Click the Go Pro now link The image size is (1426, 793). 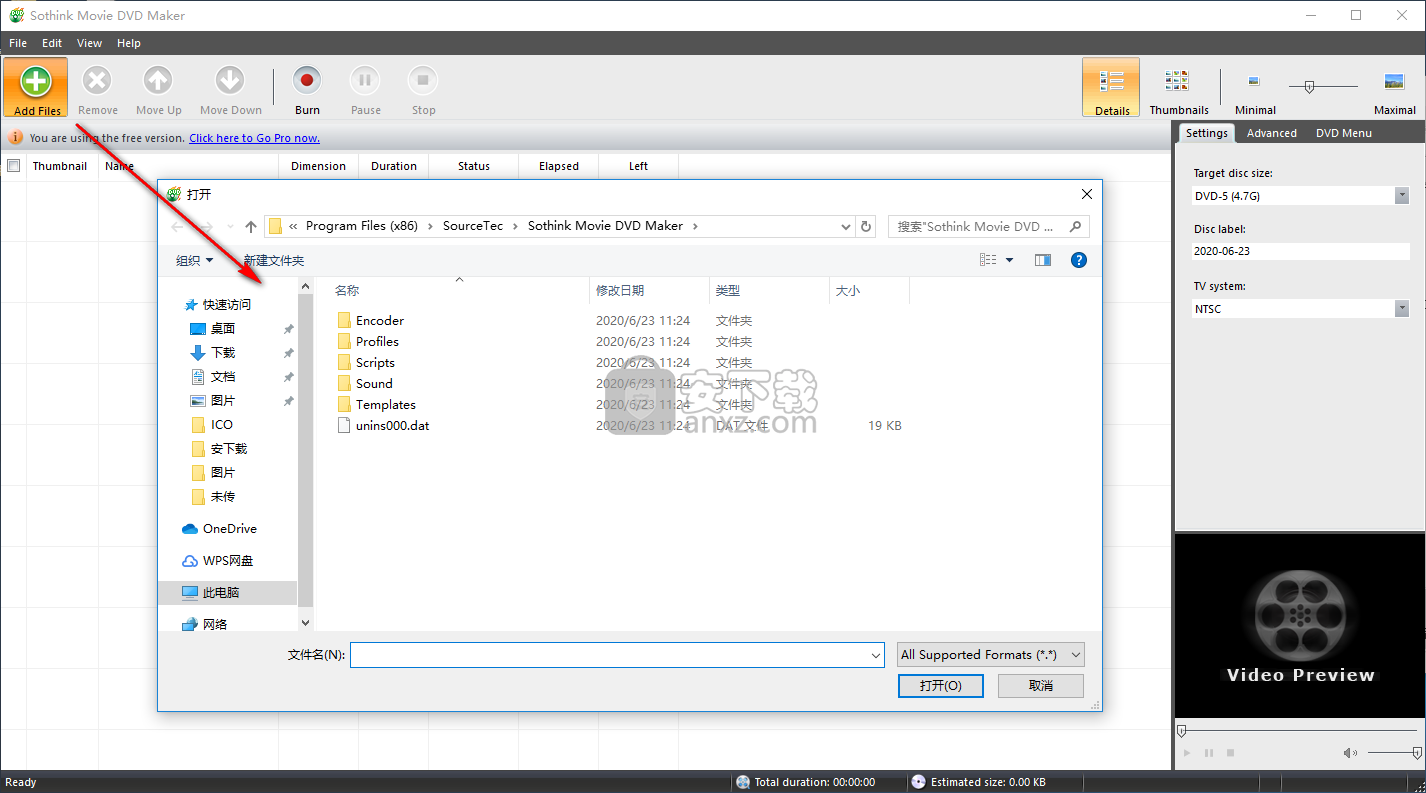point(254,138)
